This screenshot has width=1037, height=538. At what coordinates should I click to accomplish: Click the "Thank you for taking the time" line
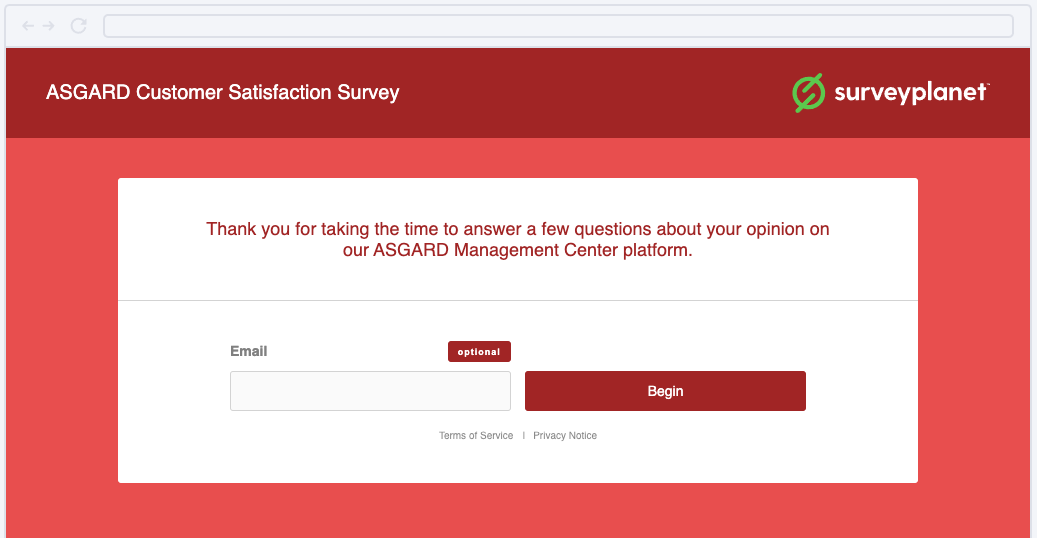click(517, 229)
